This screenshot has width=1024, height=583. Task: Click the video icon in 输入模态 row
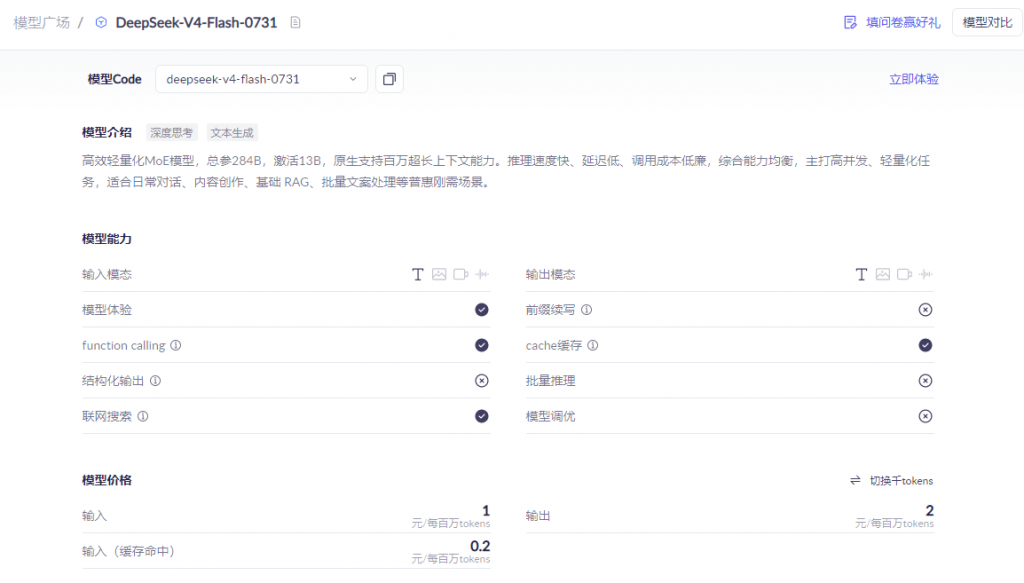pos(460,274)
